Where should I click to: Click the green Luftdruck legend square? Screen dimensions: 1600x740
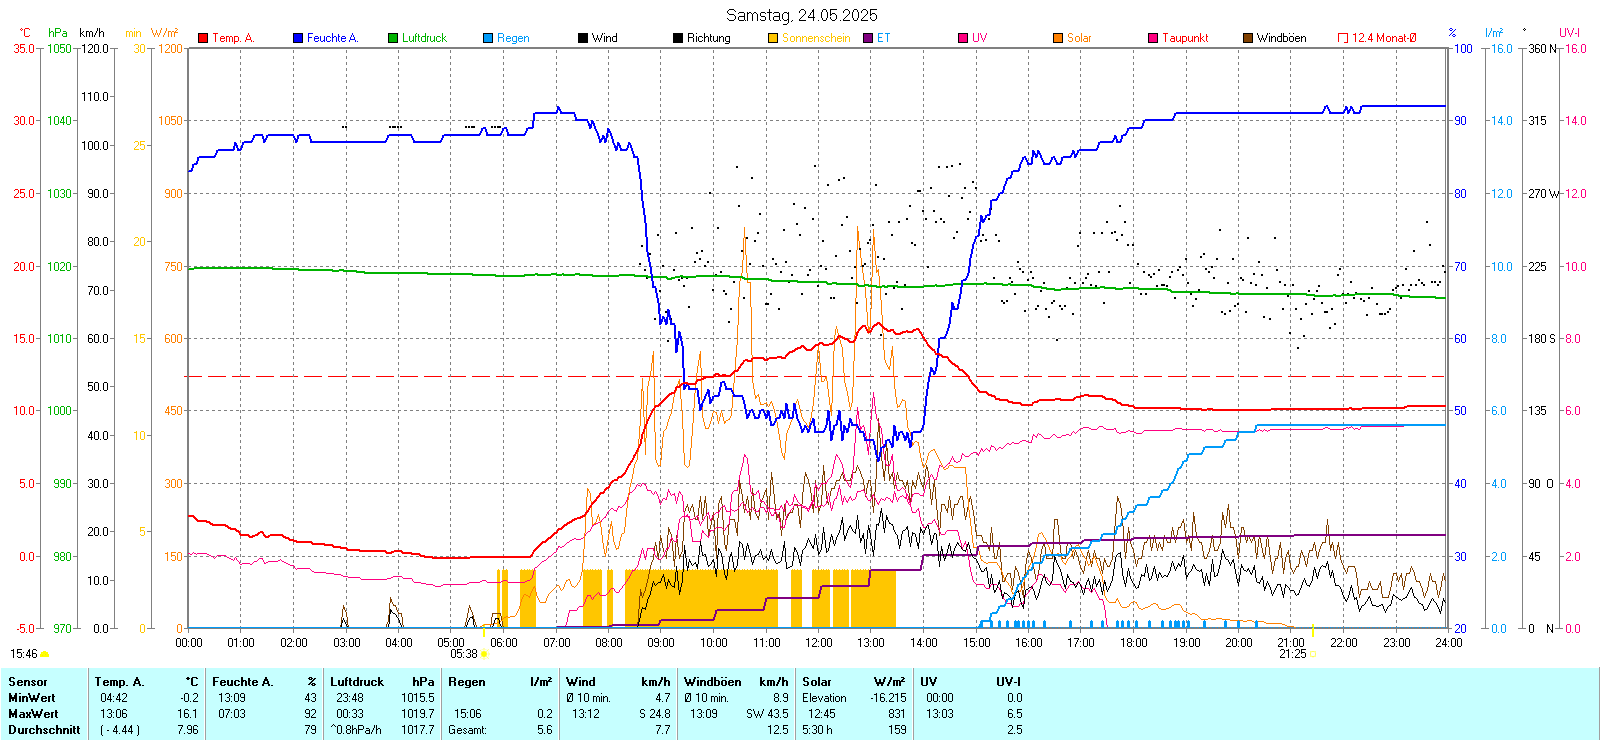point(393,38)
